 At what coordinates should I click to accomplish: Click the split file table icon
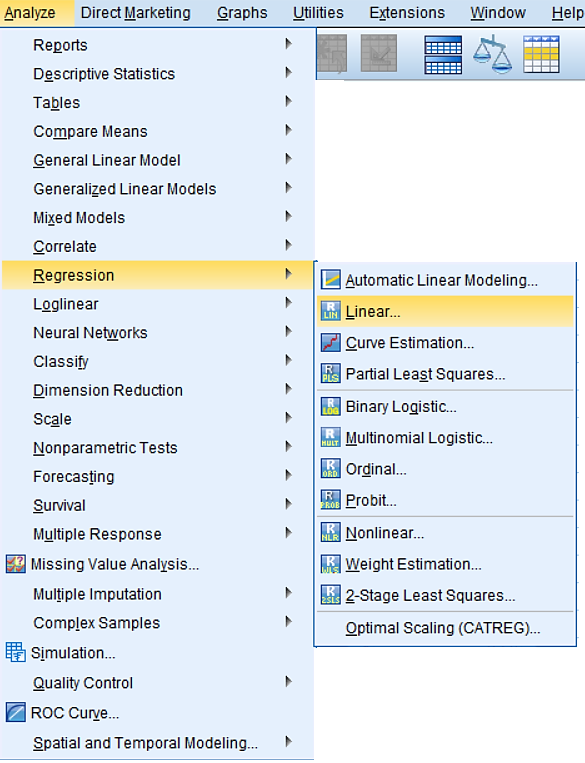443,54
